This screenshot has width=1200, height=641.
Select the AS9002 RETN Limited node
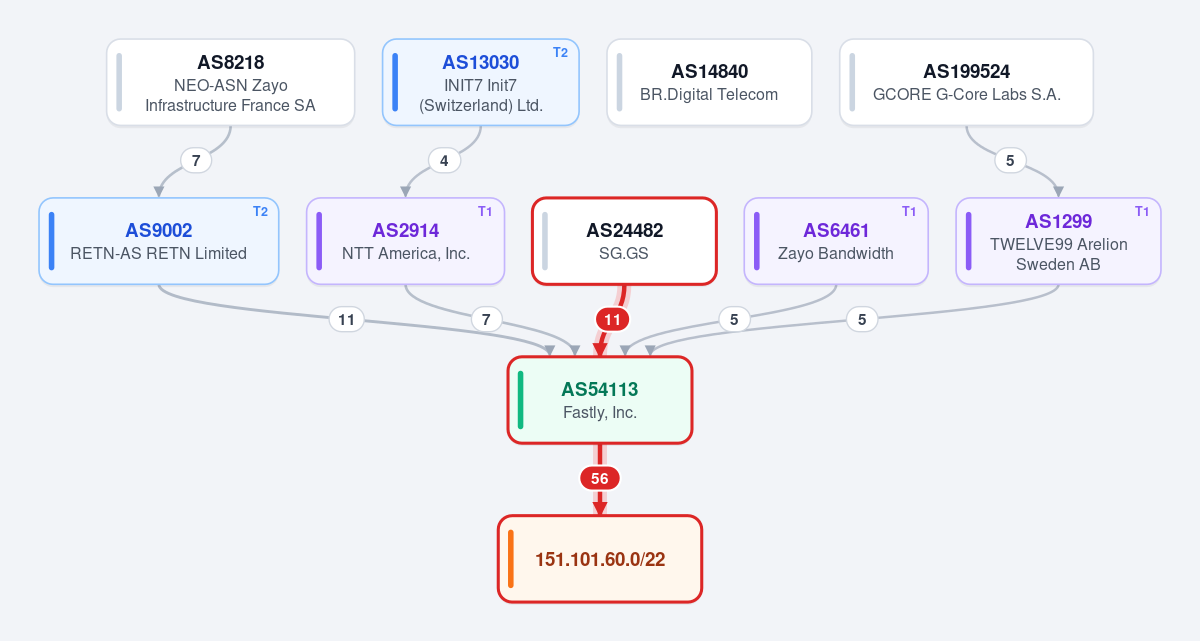coord(159,241)
